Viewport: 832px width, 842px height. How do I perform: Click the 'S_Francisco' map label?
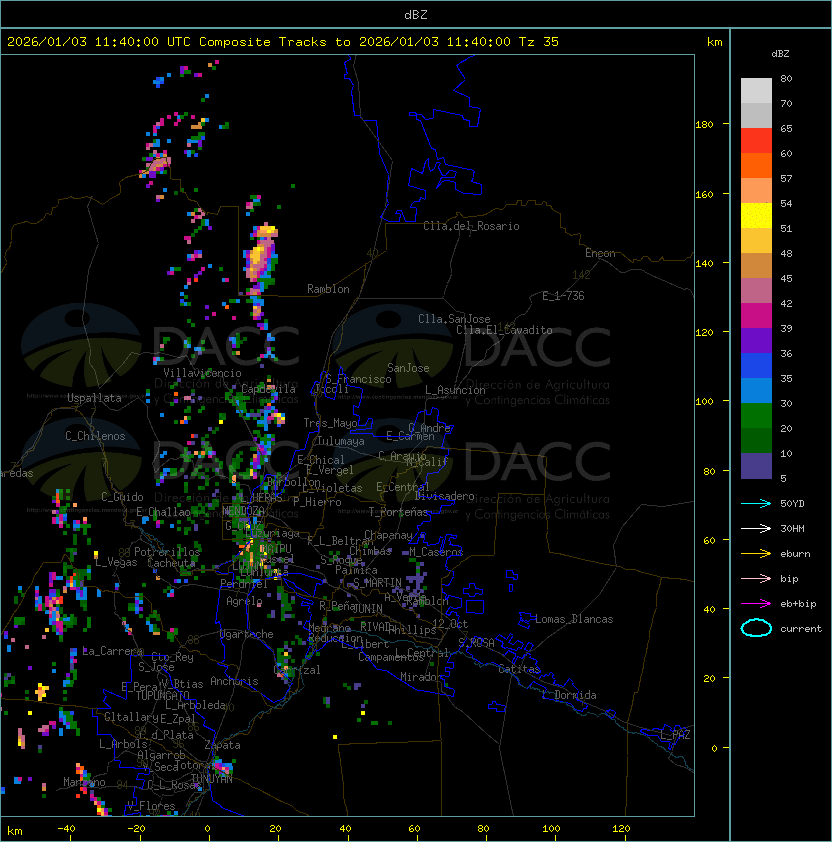coord(358,379)
